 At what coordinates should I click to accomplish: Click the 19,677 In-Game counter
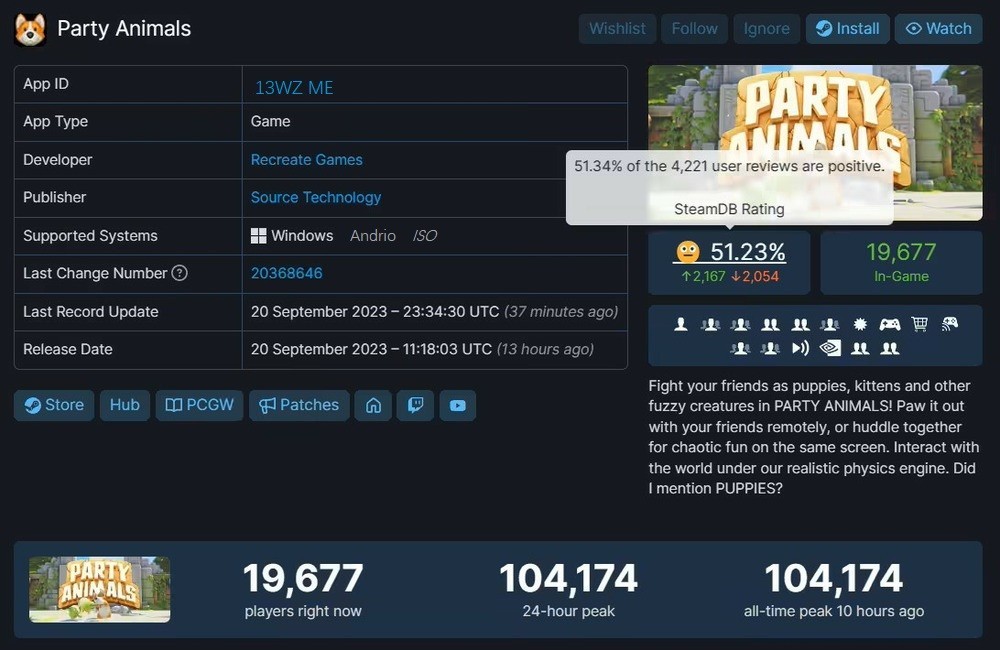pos(901,262)
